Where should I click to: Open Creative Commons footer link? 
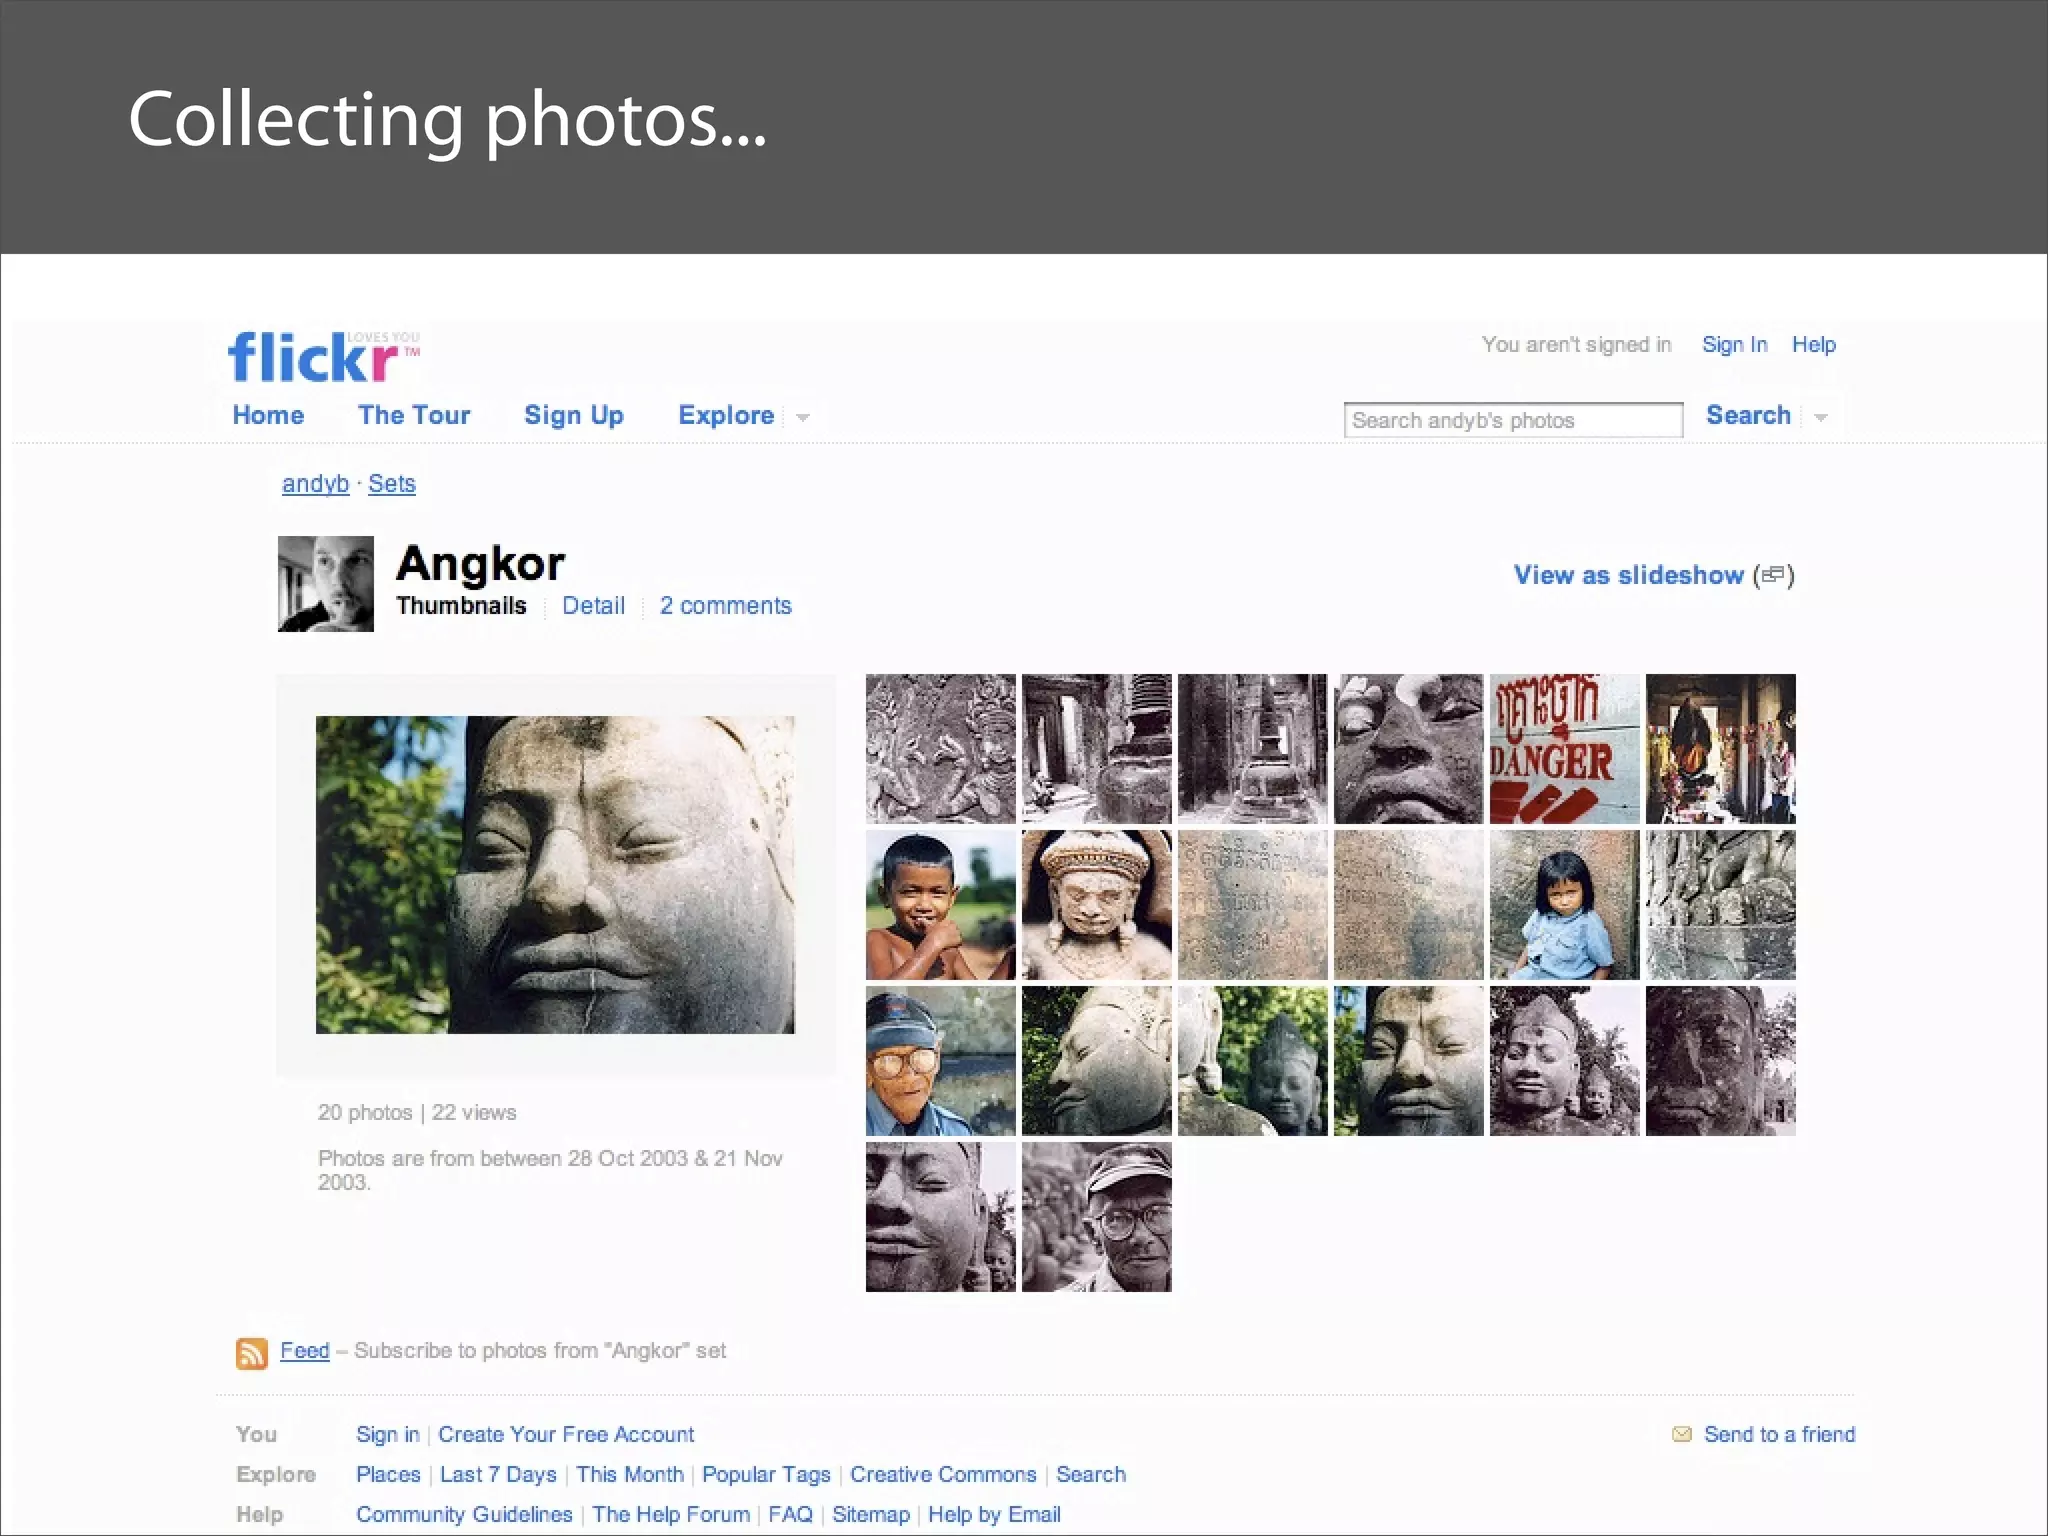(943, 1474)
